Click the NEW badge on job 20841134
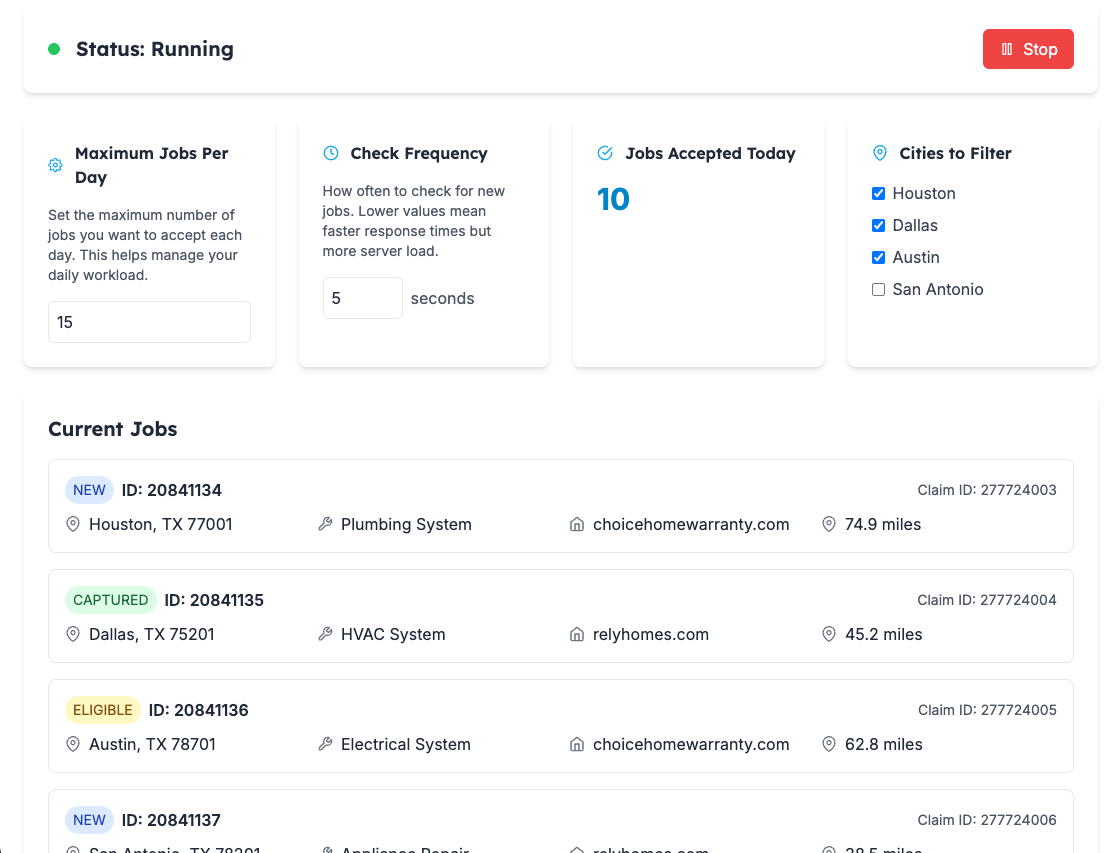The height and width of the screenshot is (853, 1120). pos(89,490)
